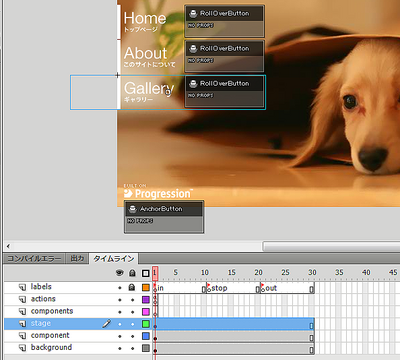Screen dimensions: 400x360
Task: Click the blue outline swatch of component layer
Action: (x=146, y=336)
